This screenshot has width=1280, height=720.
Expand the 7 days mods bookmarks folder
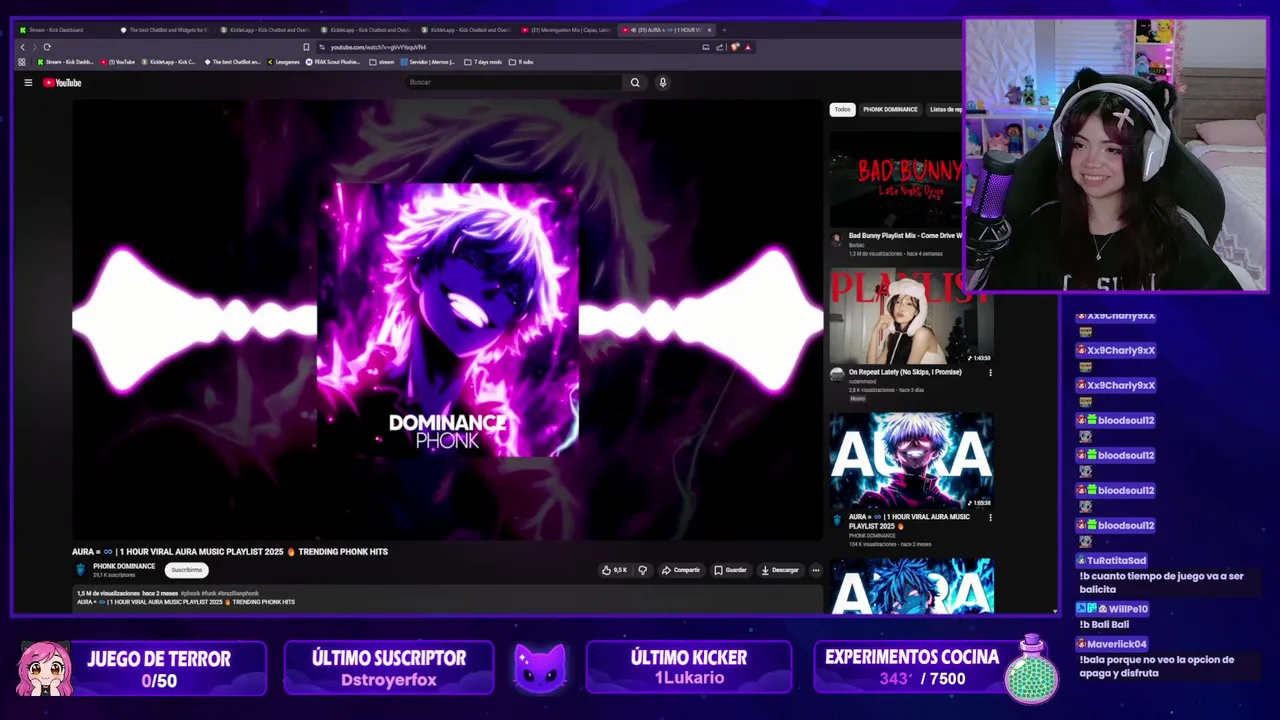pos(484,62)
